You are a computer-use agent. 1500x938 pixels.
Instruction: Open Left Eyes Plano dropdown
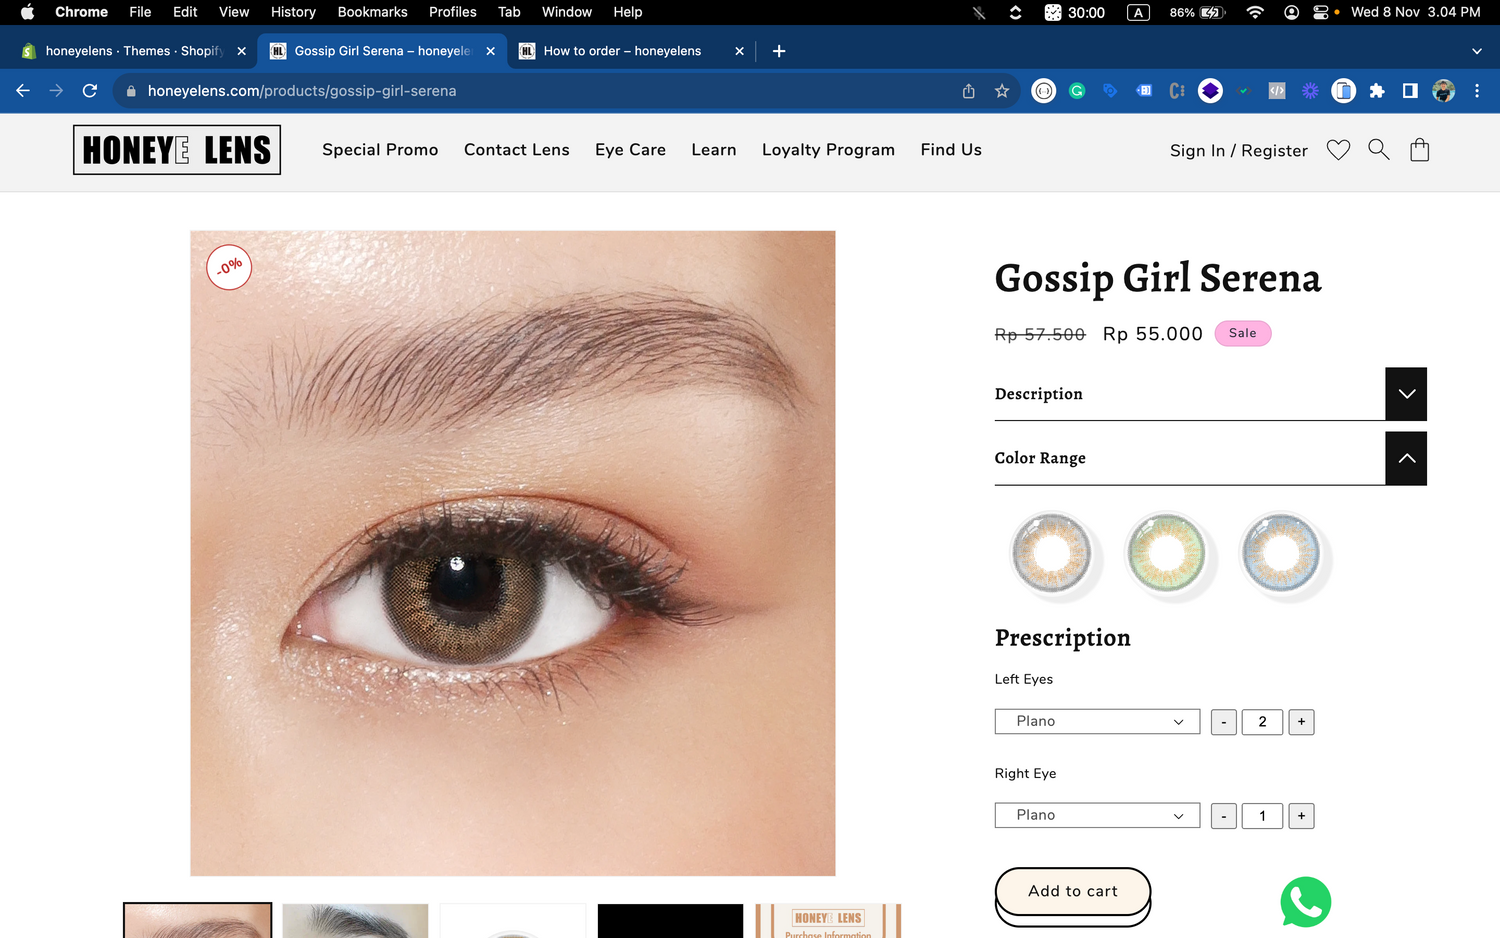1097,722
